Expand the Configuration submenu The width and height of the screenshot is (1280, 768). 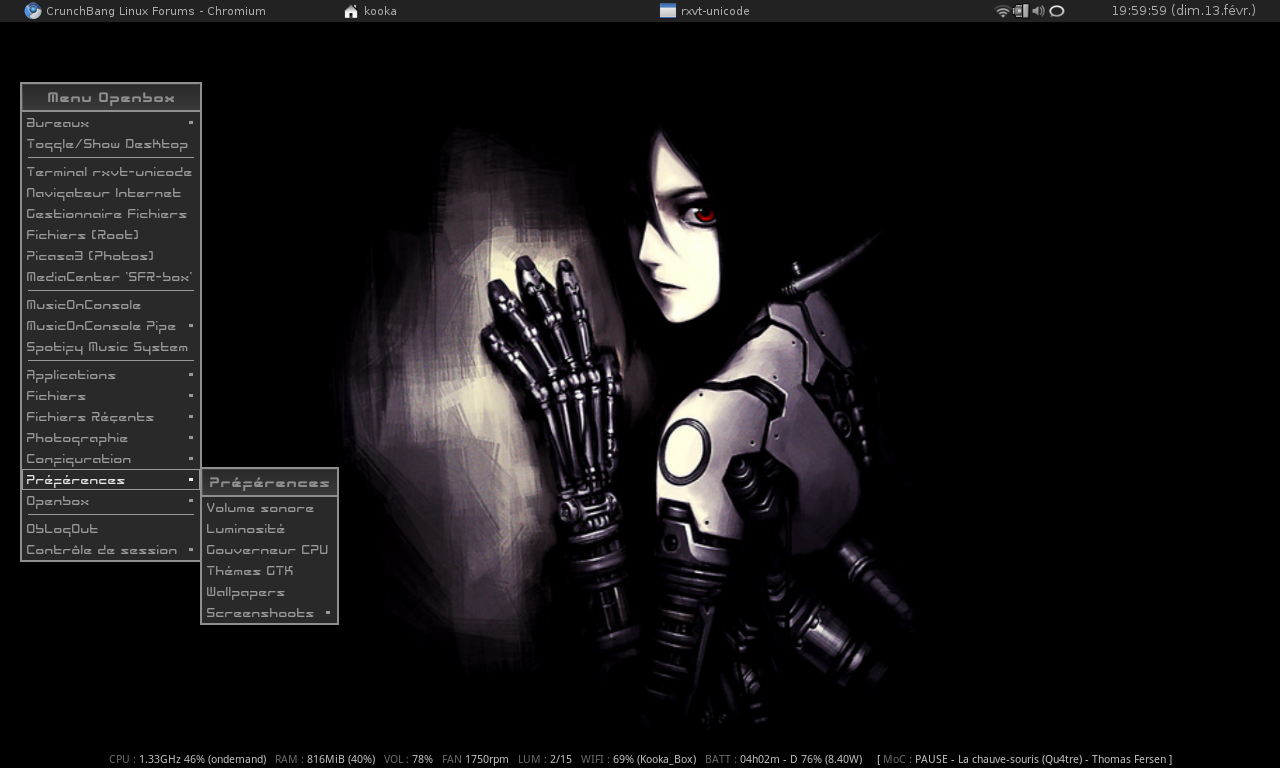[x=111, y=459]
